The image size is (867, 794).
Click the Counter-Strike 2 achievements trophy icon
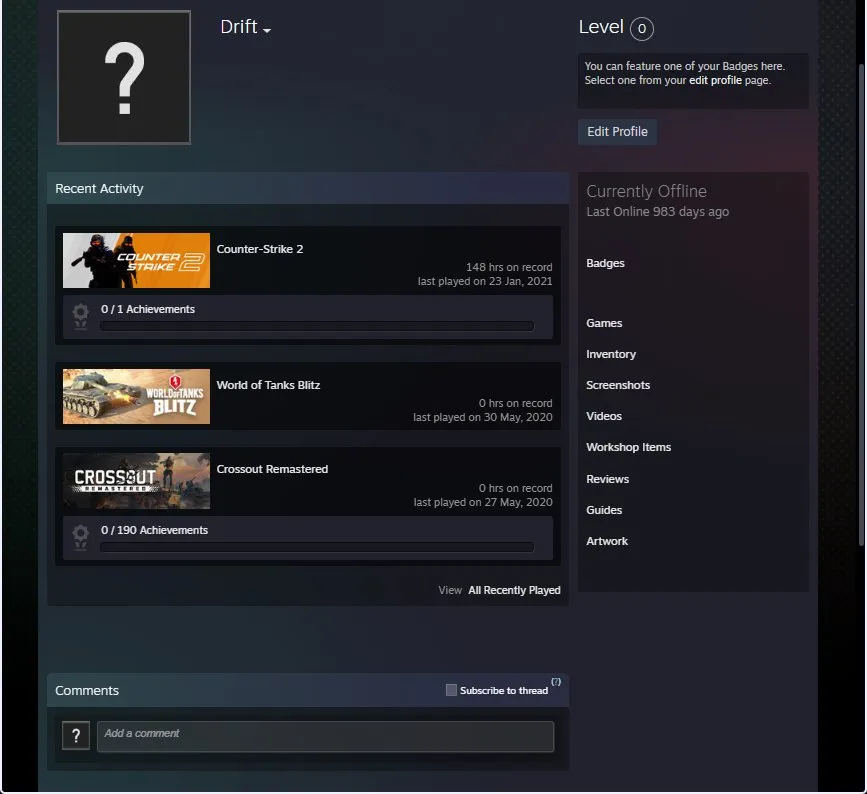pos(81,316)
